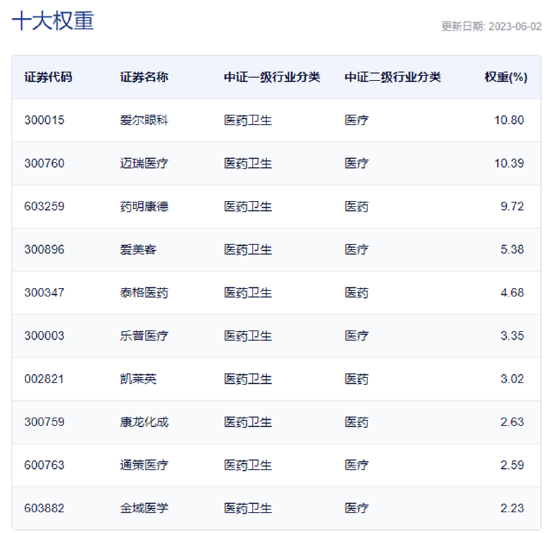Click the 十大权重 heading
The width and height of the screenshot is (550, 533).
[x=53, y=20]
